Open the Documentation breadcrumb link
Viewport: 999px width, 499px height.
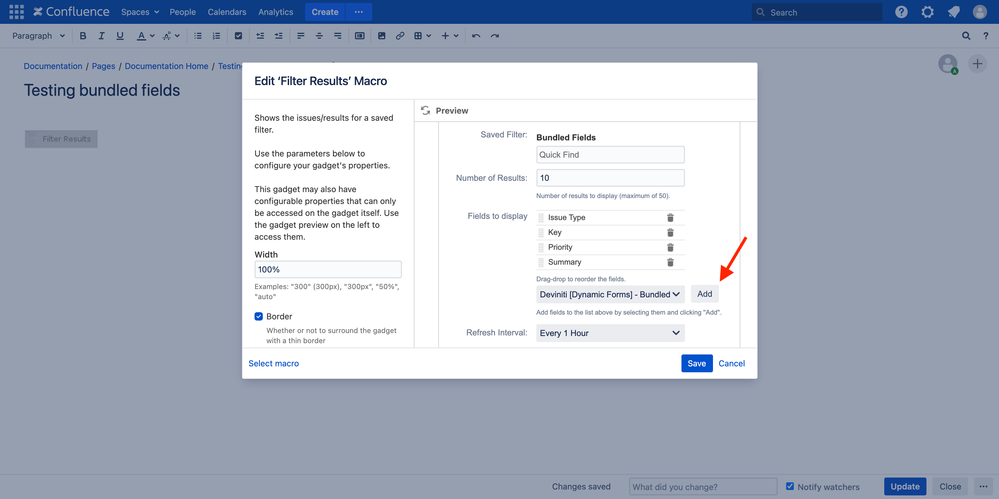coord(53,66)
